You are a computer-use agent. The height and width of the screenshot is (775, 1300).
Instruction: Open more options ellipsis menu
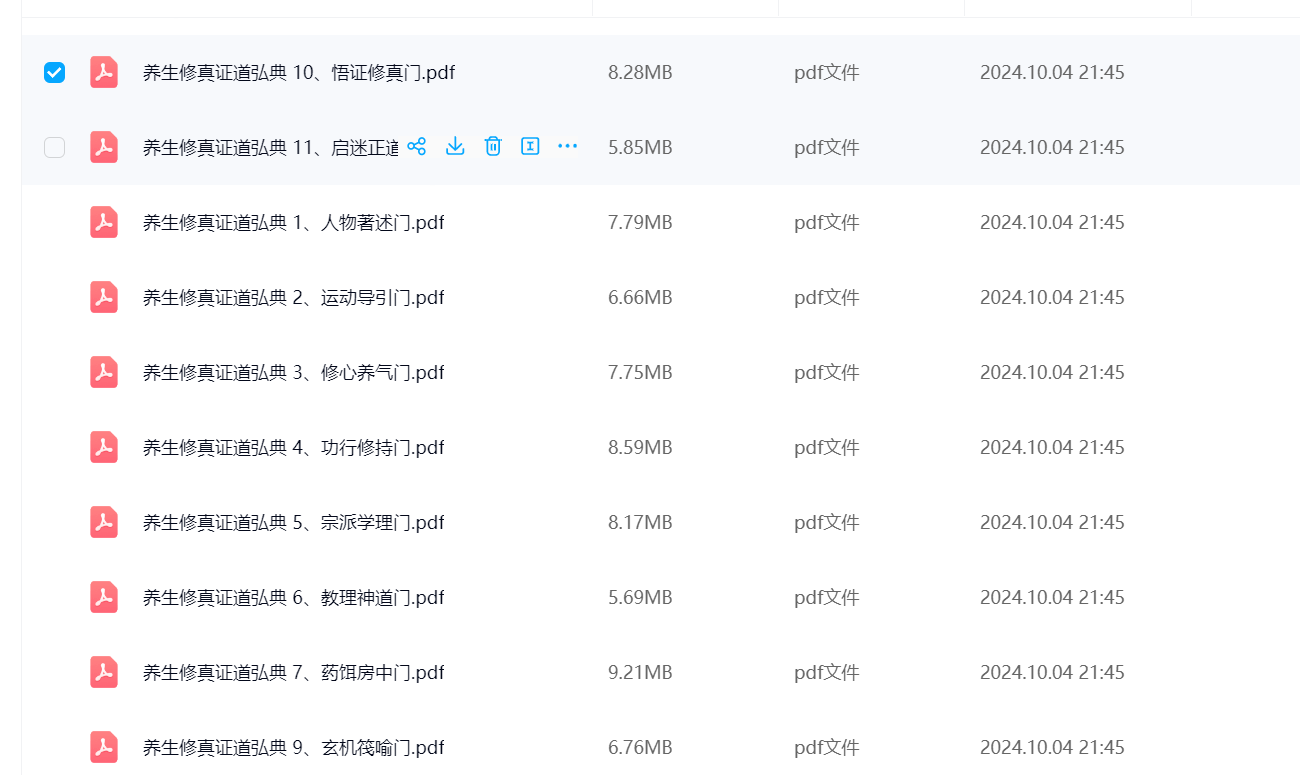click(567, 147)
